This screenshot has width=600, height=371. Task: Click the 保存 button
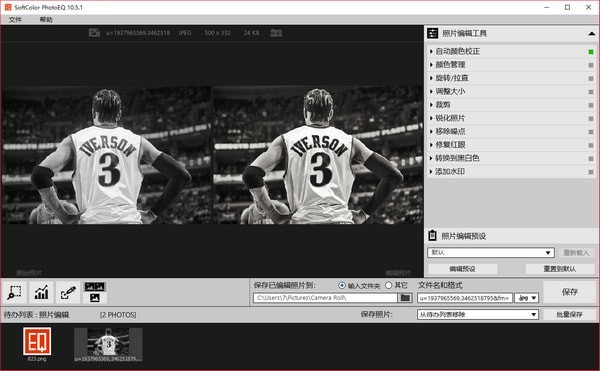tap(569, 292)
